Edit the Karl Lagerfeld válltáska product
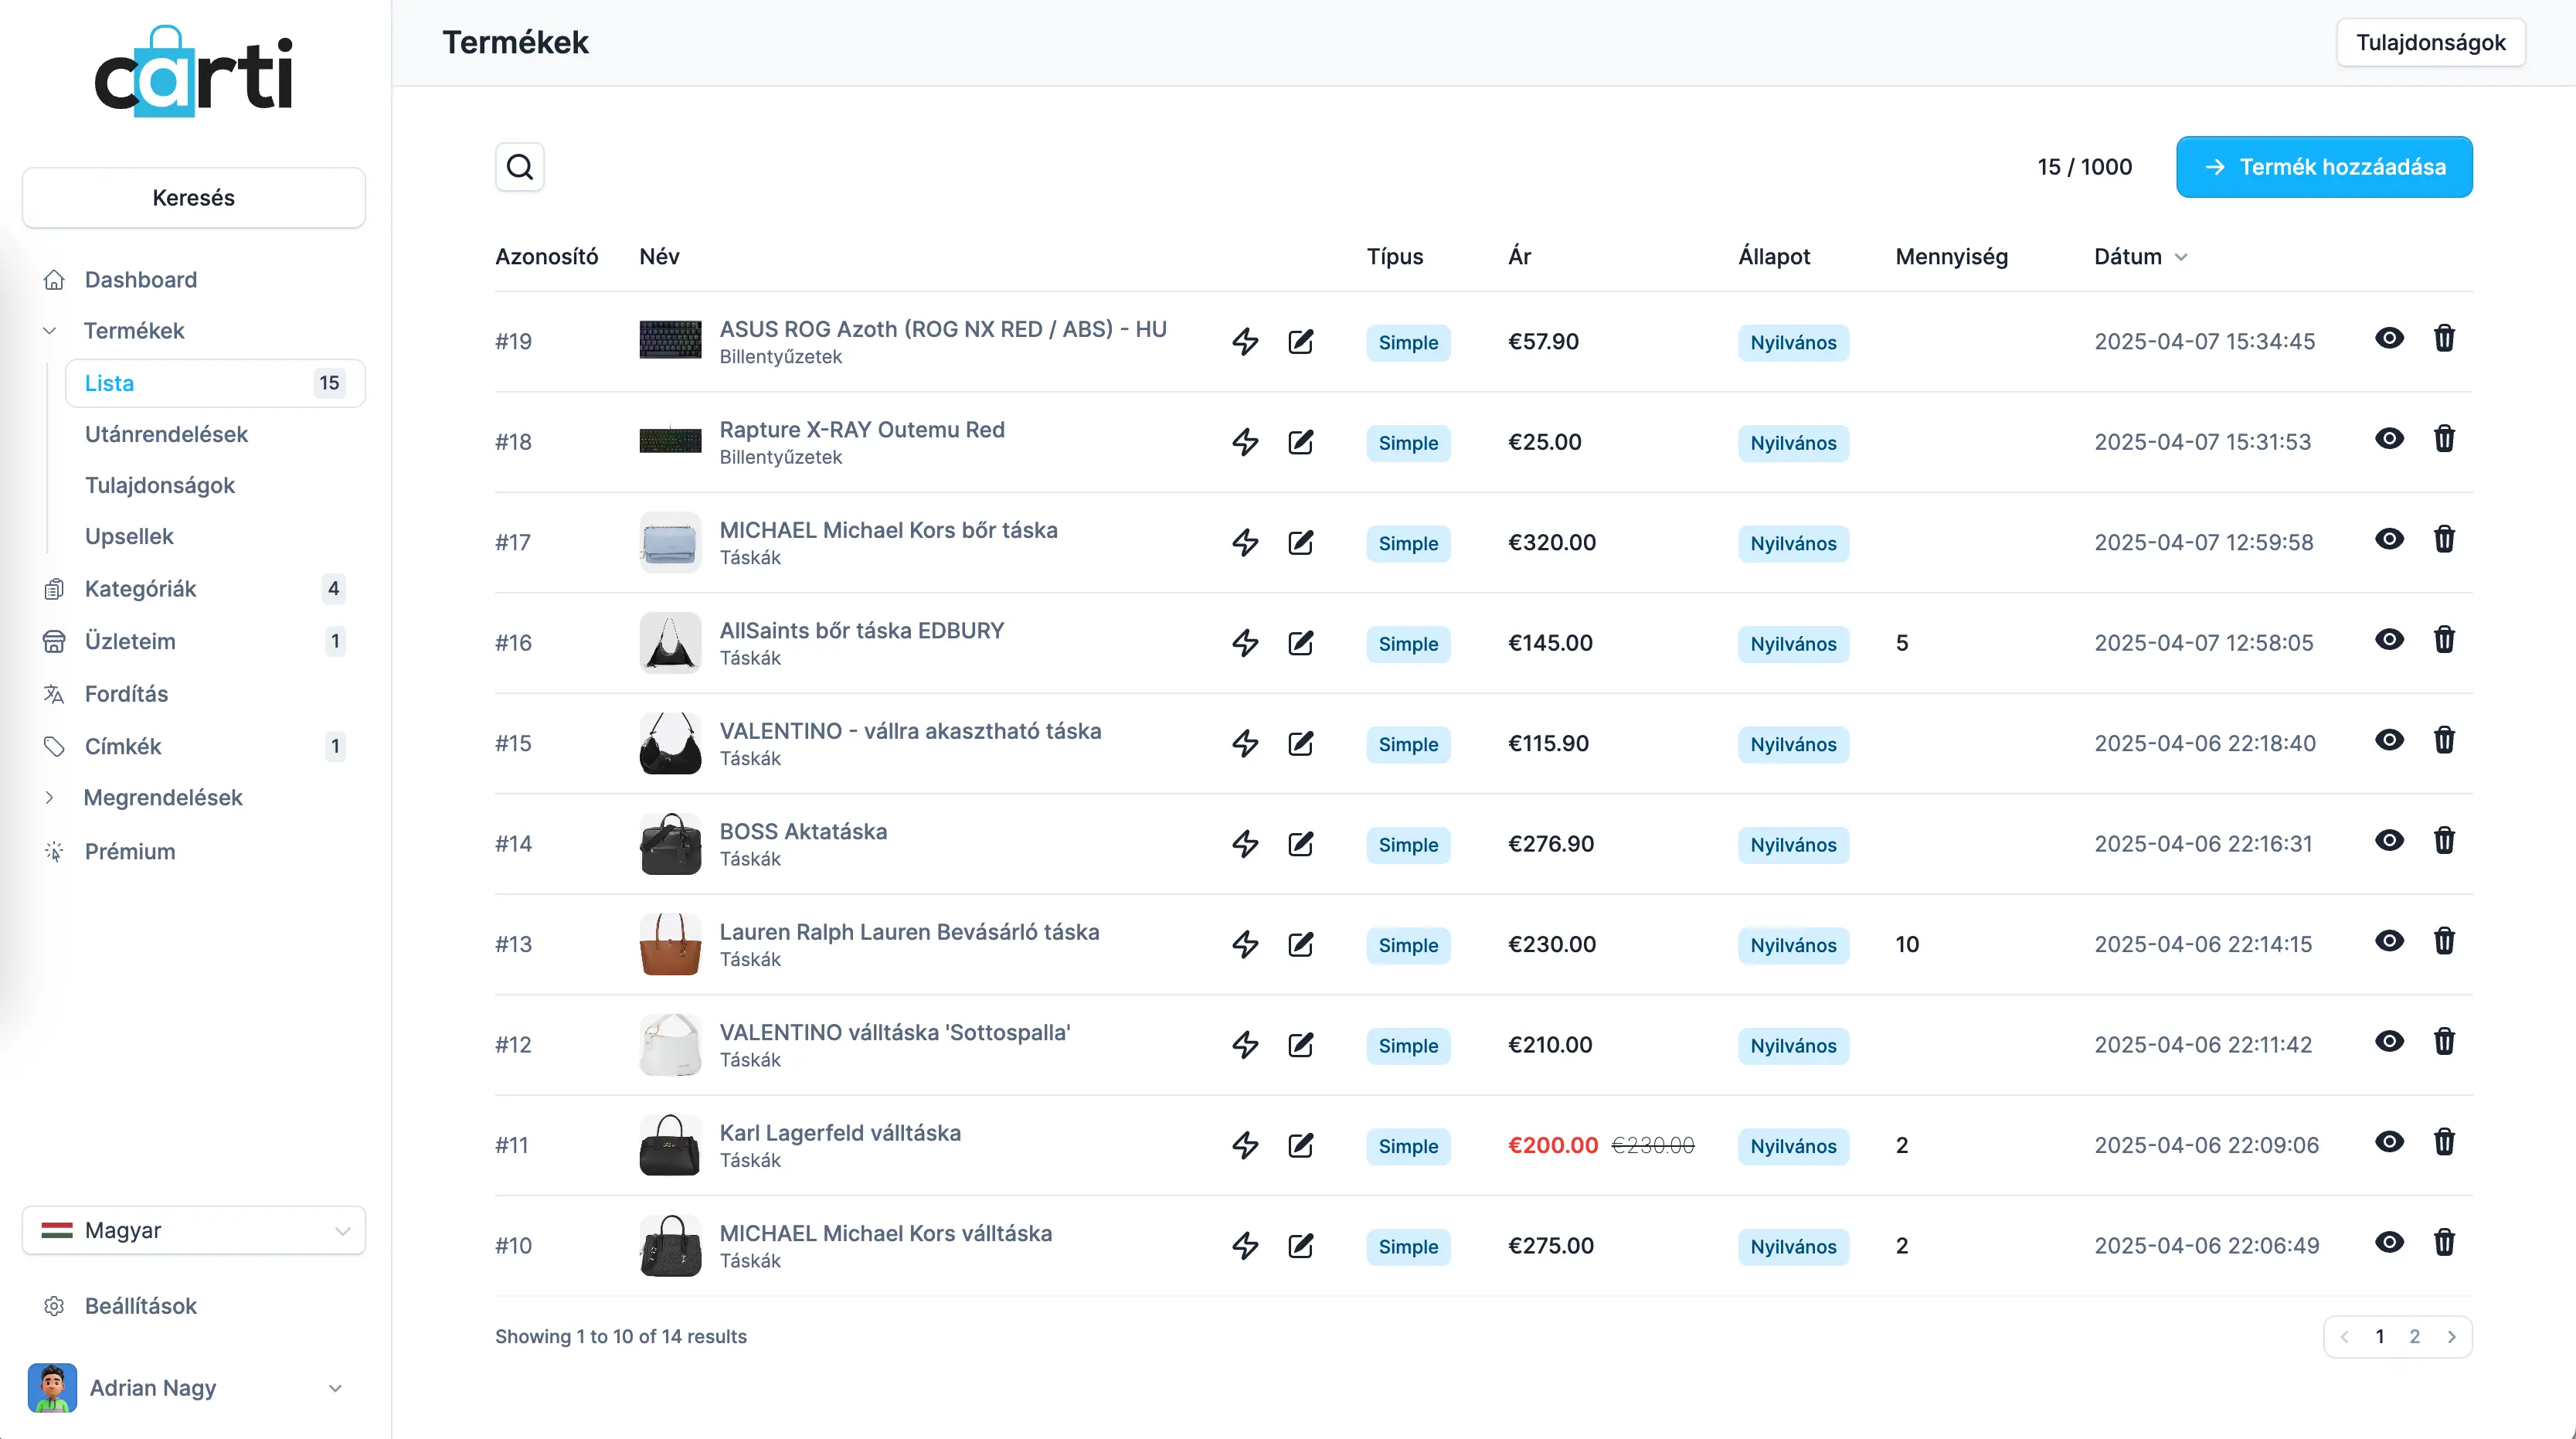This screenshot has height=1439, width=2576. click(1301, 1146)
